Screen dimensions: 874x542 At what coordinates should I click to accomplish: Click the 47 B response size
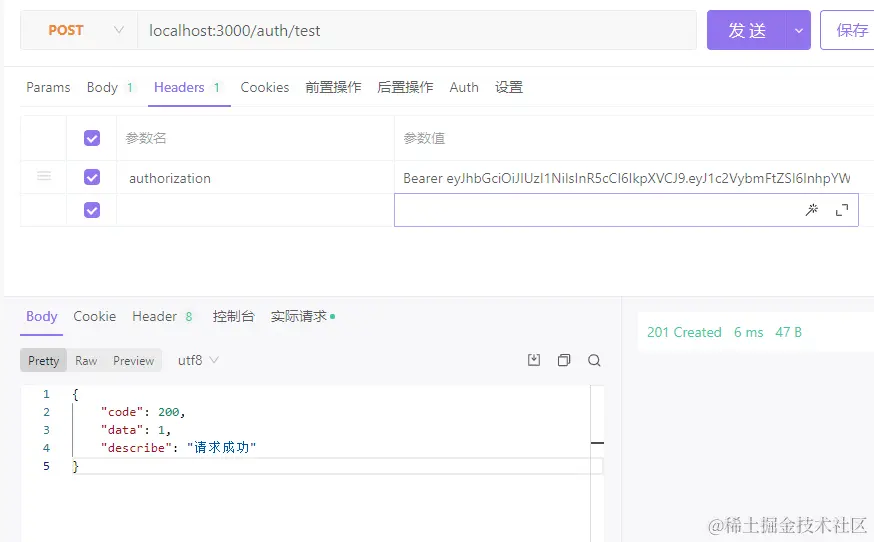coord(788,332)
